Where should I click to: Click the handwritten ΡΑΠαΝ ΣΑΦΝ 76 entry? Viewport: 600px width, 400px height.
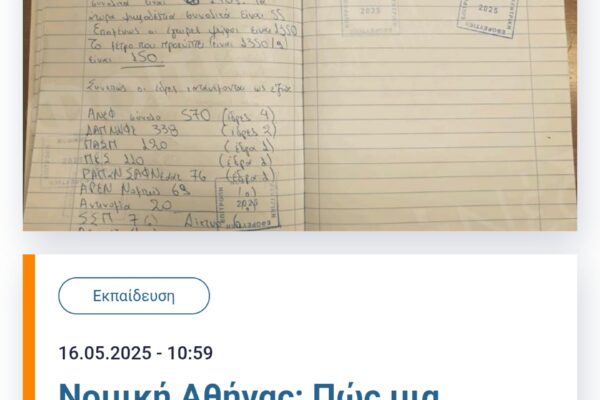[x=144, y=175]
